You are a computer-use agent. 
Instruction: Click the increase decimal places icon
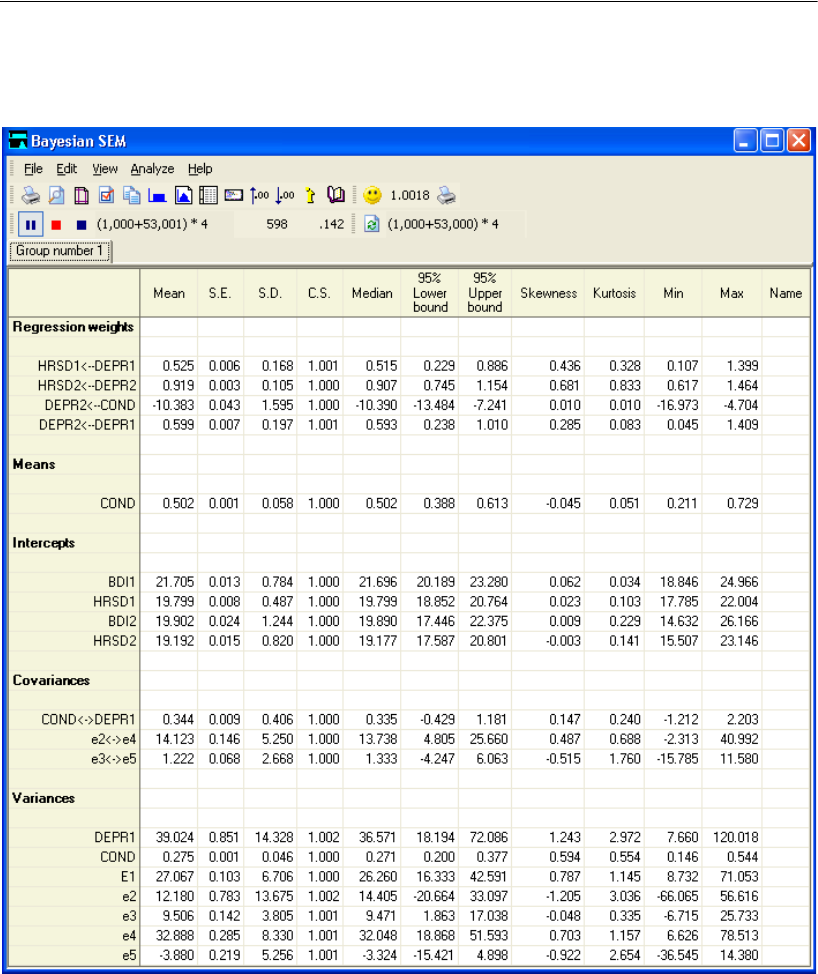(257, 196)
